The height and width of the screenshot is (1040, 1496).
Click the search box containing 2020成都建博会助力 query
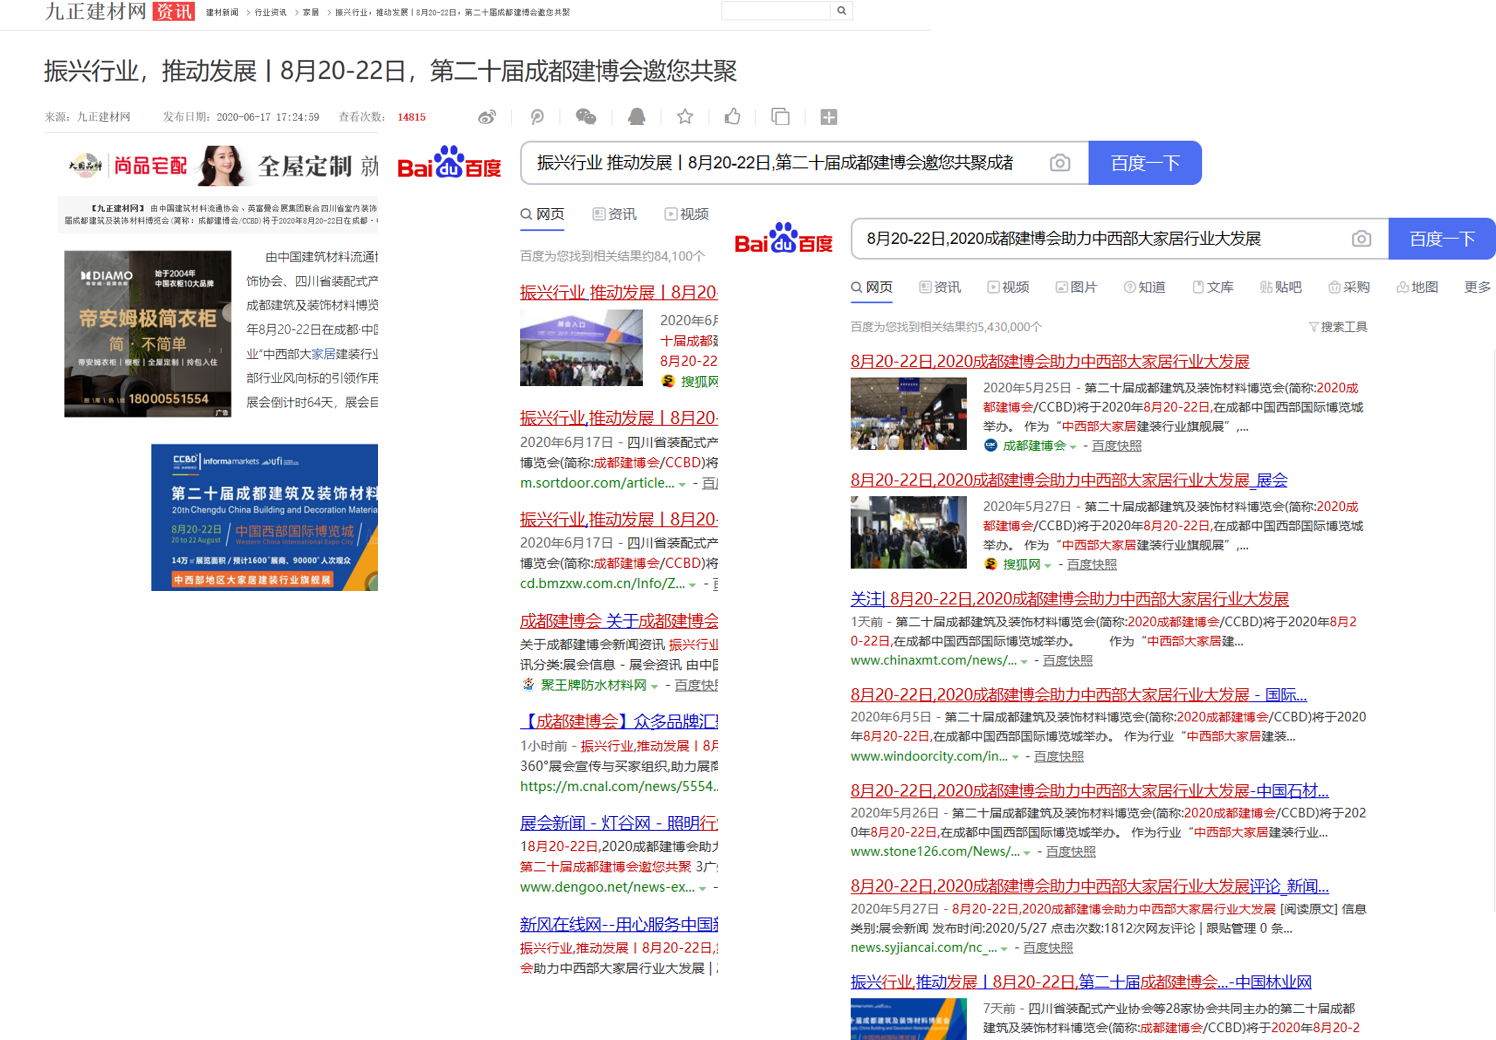1100,239
